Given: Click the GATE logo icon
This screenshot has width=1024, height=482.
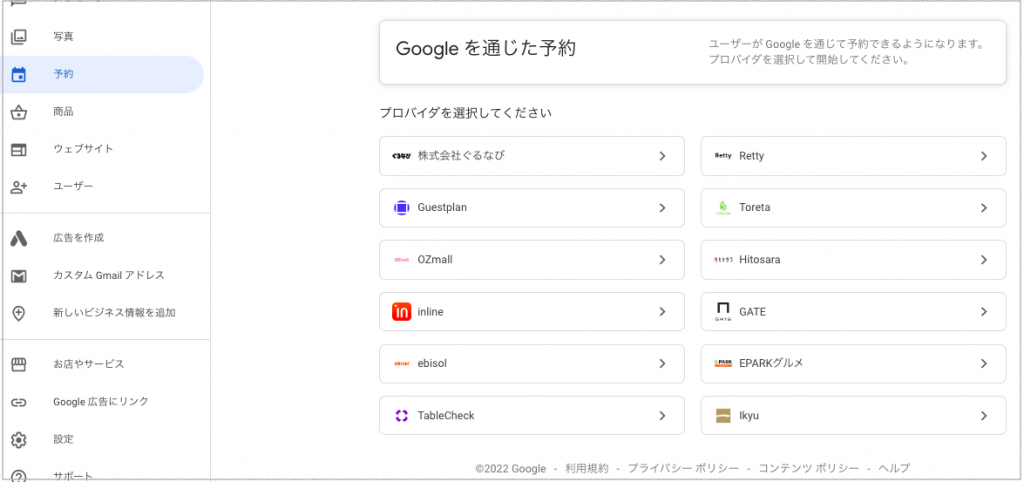Looking at the screenshot, I should (723, 312).
